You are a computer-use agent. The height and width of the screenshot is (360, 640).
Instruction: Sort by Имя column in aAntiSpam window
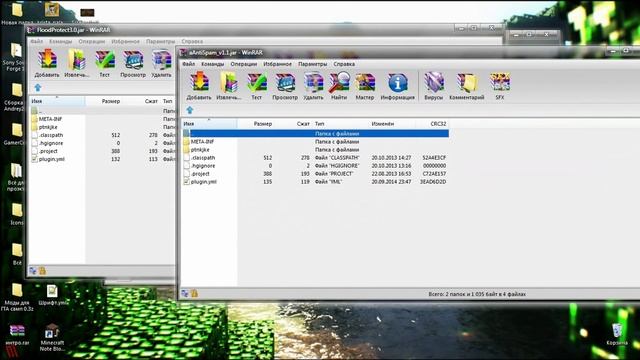click(x=209, y=124)
